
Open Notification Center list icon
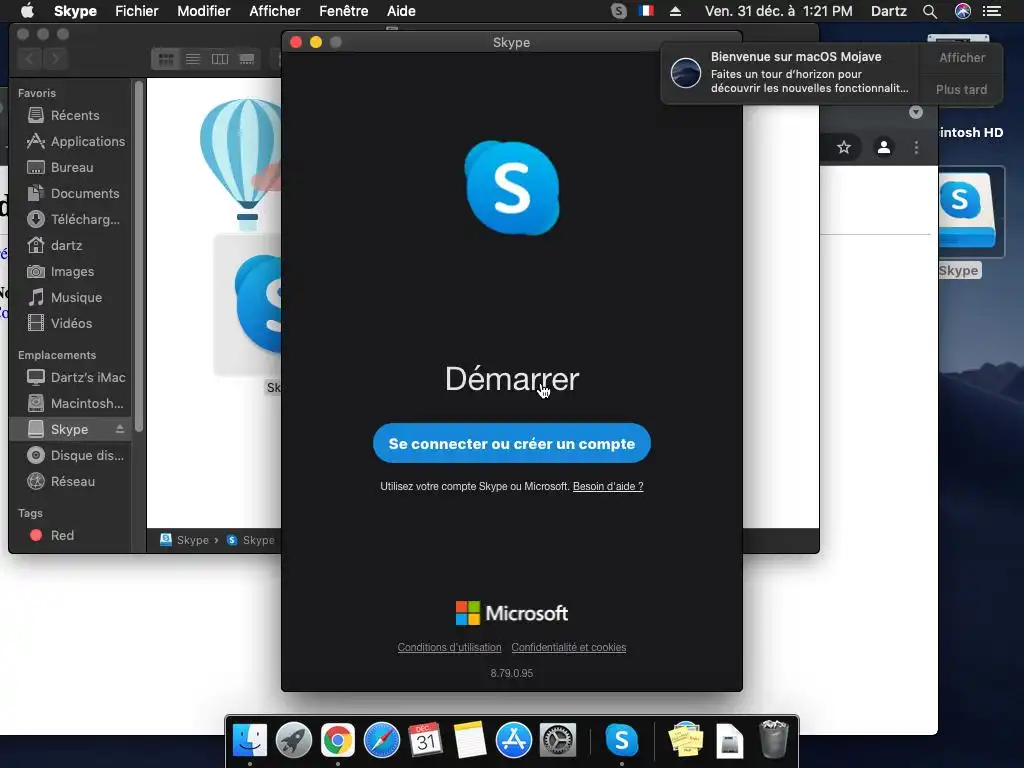click(x=992, y=11)
